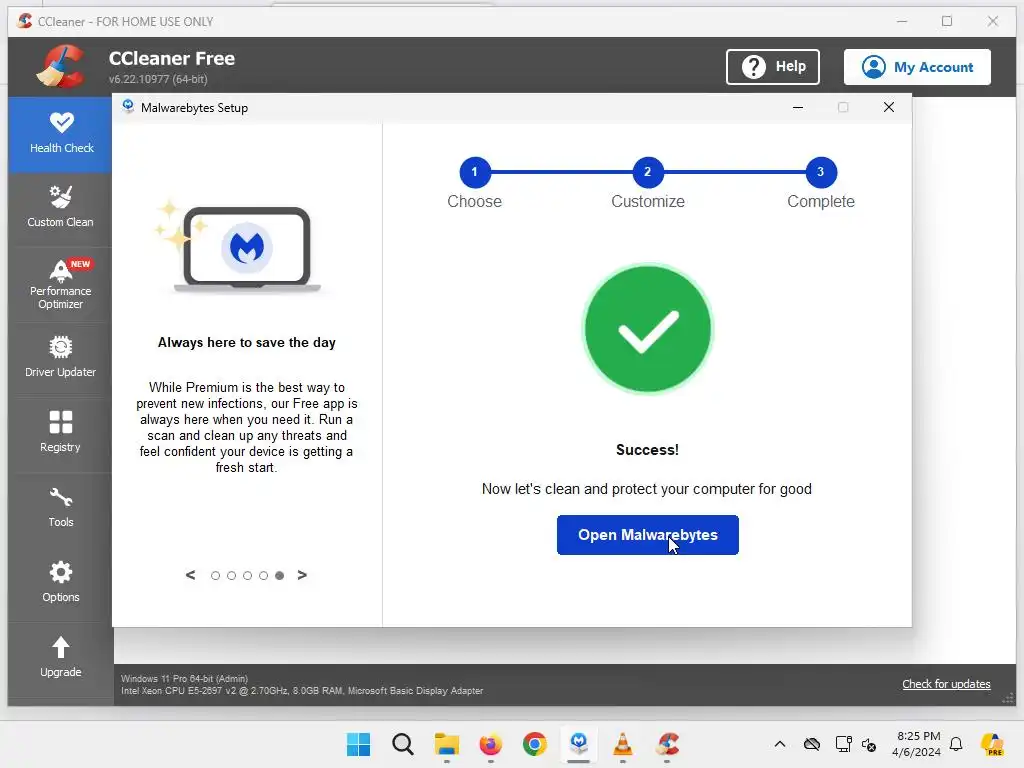Open the Tools section
Screen dimensions: 1024x768
61,507
